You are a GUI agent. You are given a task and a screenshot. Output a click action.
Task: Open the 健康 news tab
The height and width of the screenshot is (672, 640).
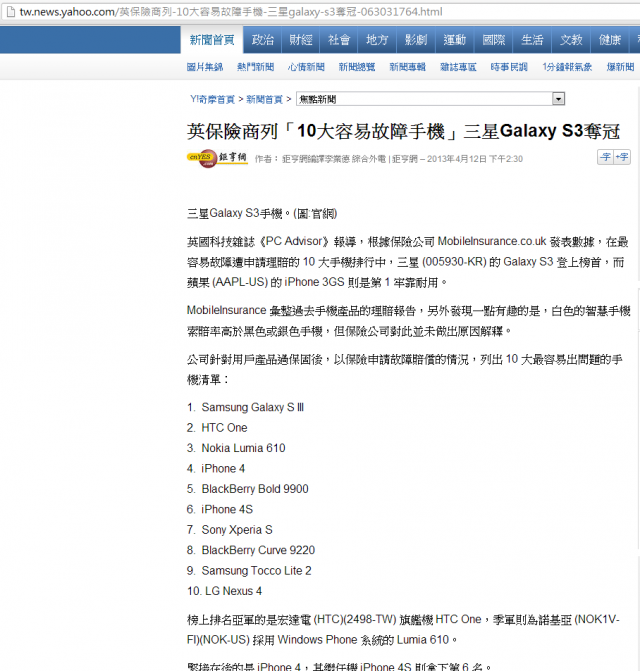[x=610, y=40]
